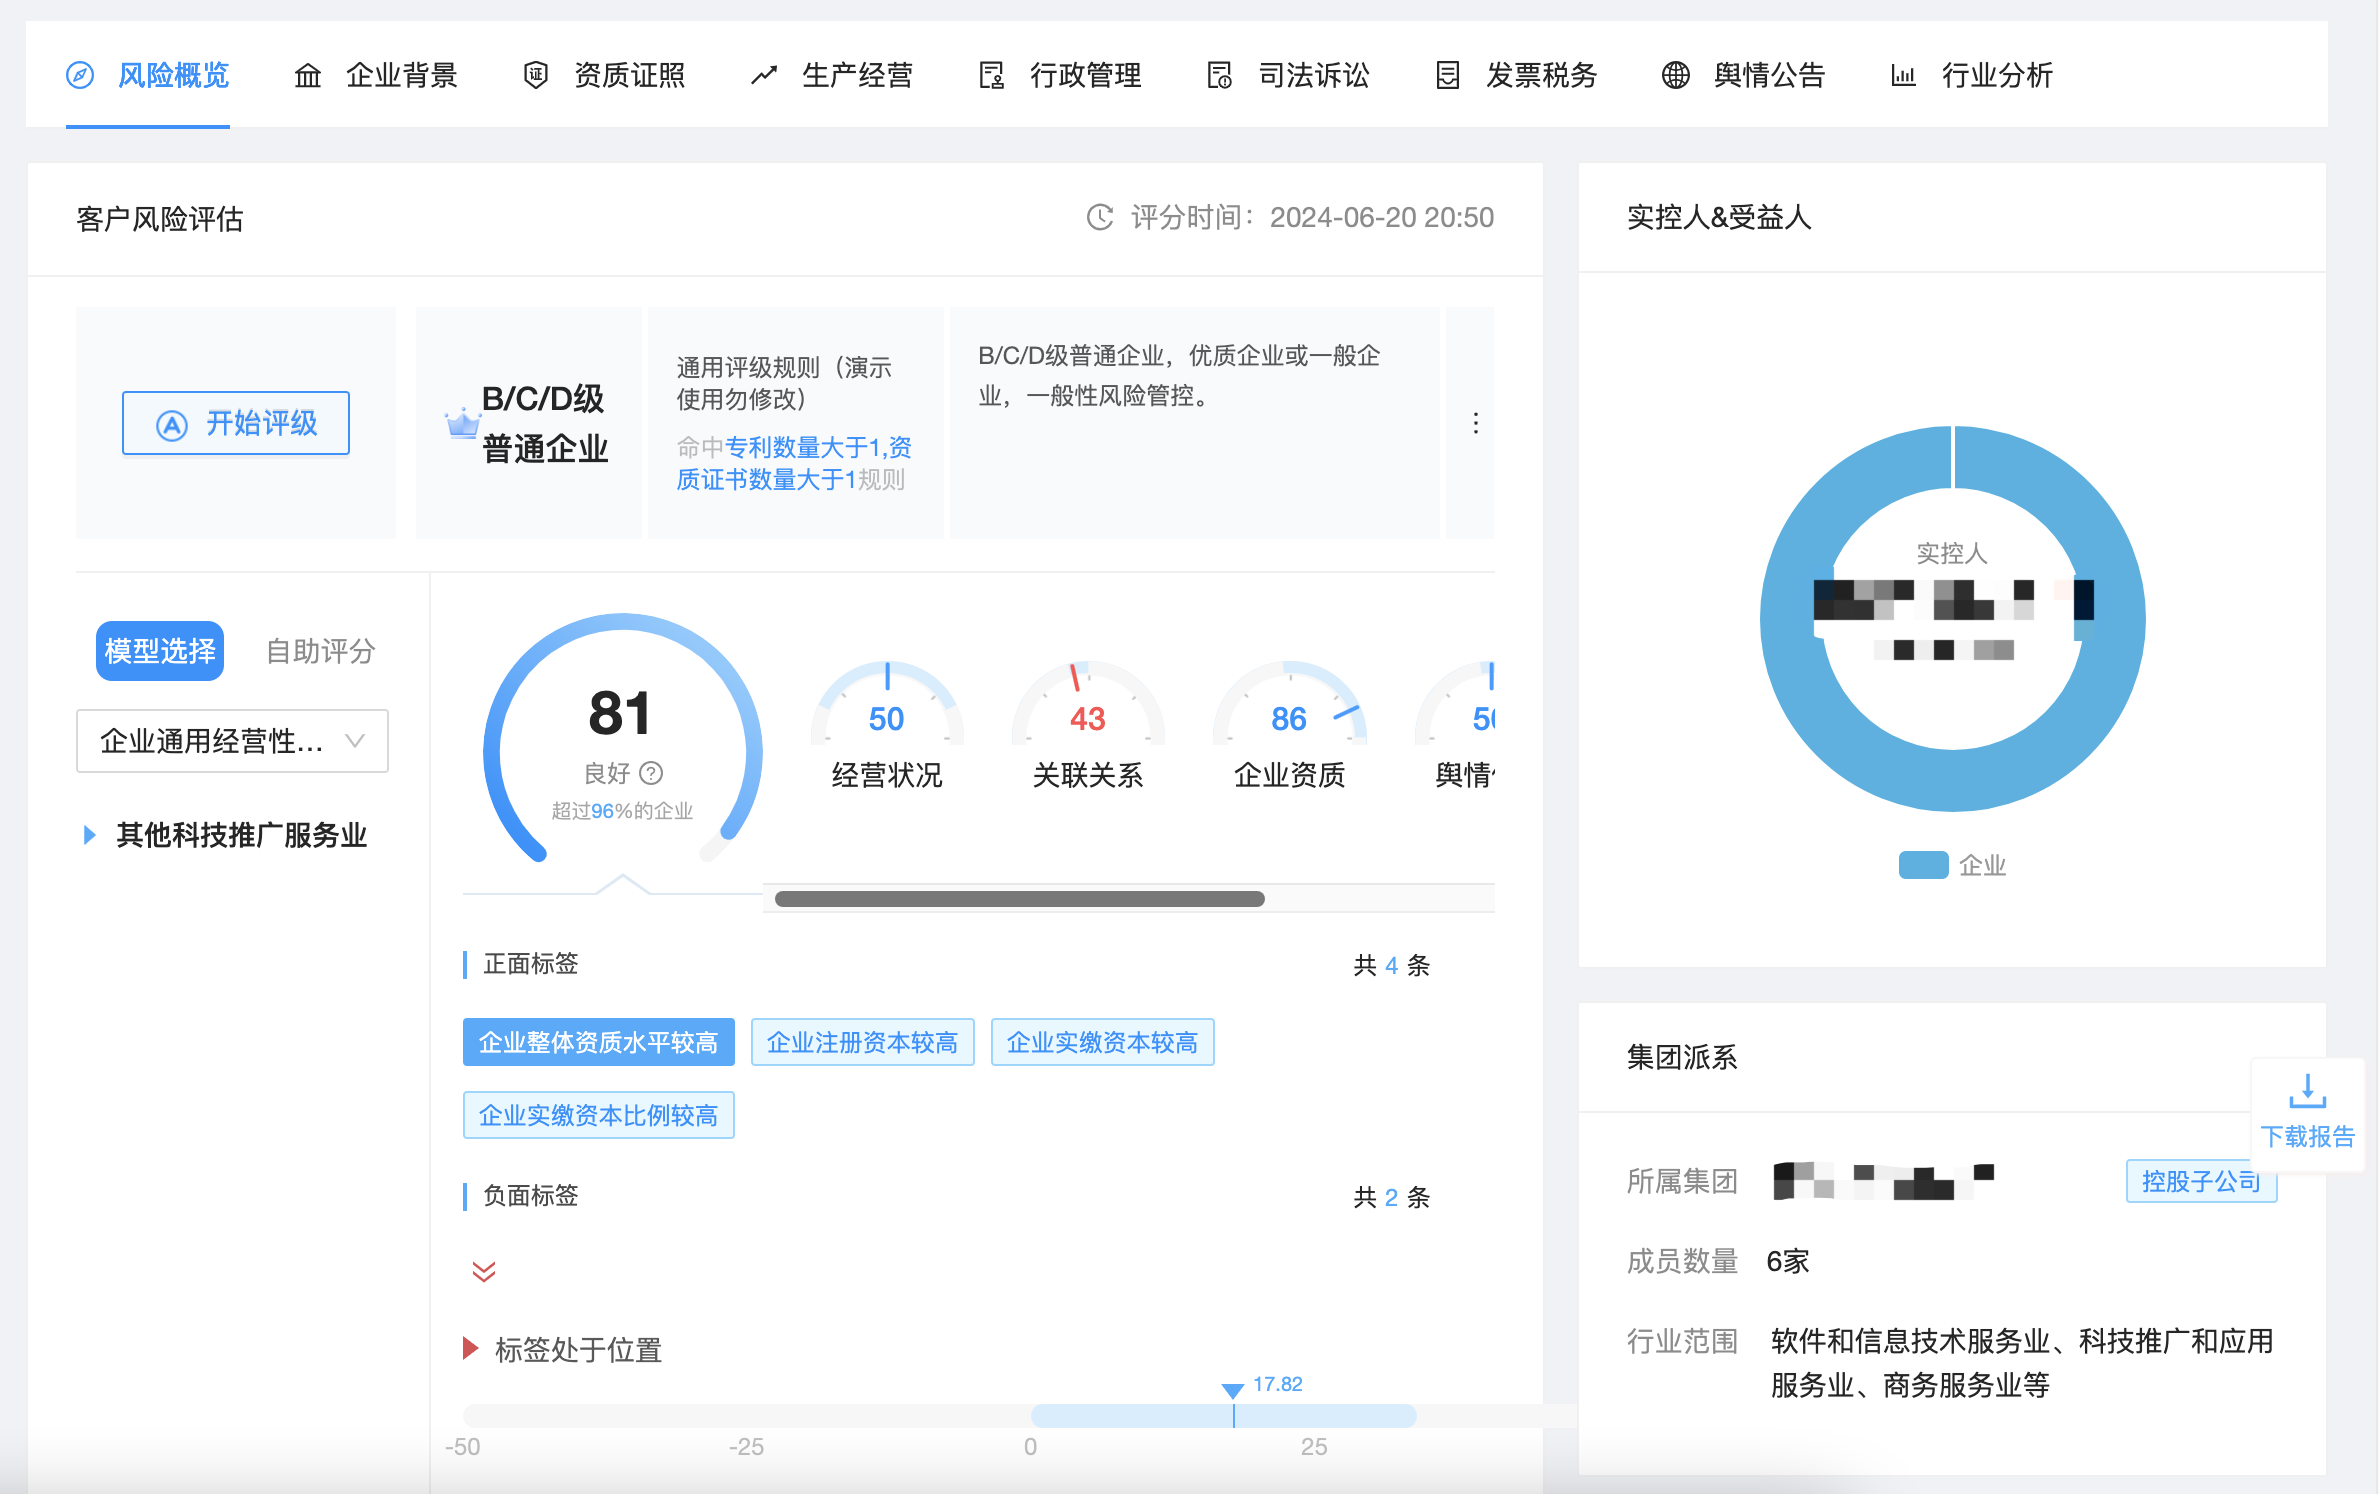Viewport: 2380px width, 1494px height.
Task: Select the 模型选择 toggle option
Action: [160, 651]
